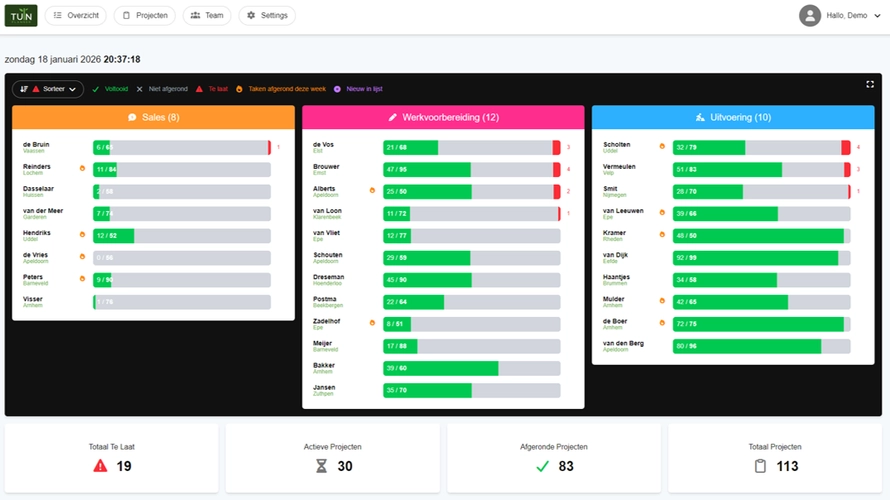The width and height of the screenshot is (890, 500).
Task: Click the flame icon beside Scholten
Action: coord(661,146)
